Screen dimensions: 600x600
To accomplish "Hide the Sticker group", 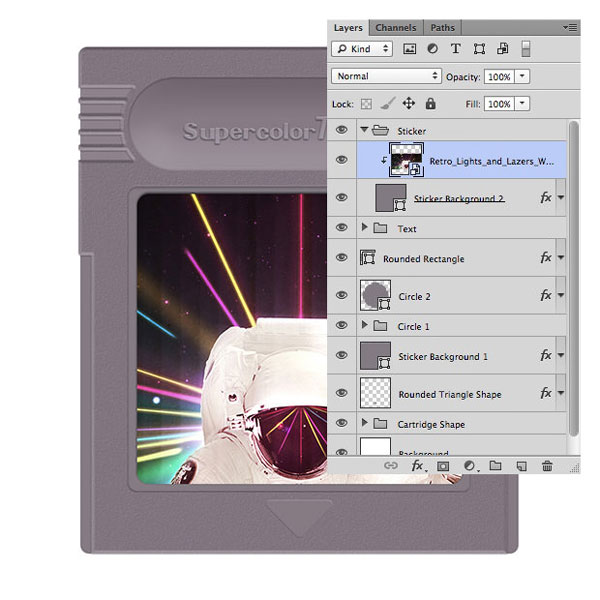I will pos(342,130).
